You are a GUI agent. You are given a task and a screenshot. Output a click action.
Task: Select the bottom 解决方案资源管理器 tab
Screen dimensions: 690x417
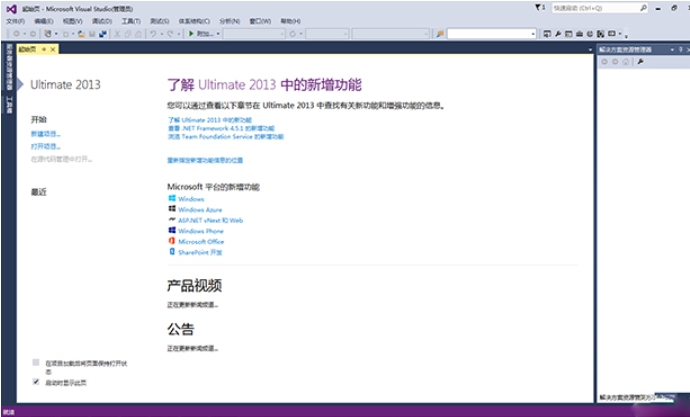(x=626, y=398)
